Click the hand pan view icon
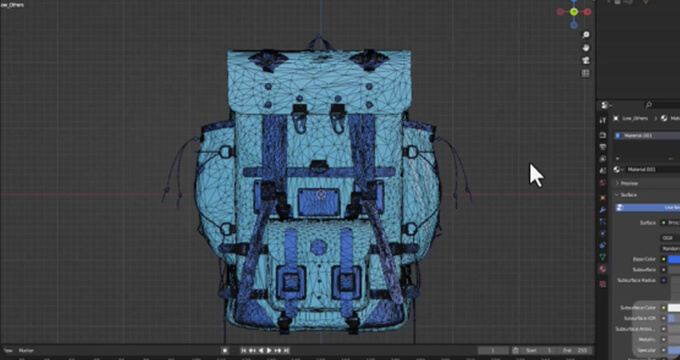This screenshot has height=360, width=680. 585,48
